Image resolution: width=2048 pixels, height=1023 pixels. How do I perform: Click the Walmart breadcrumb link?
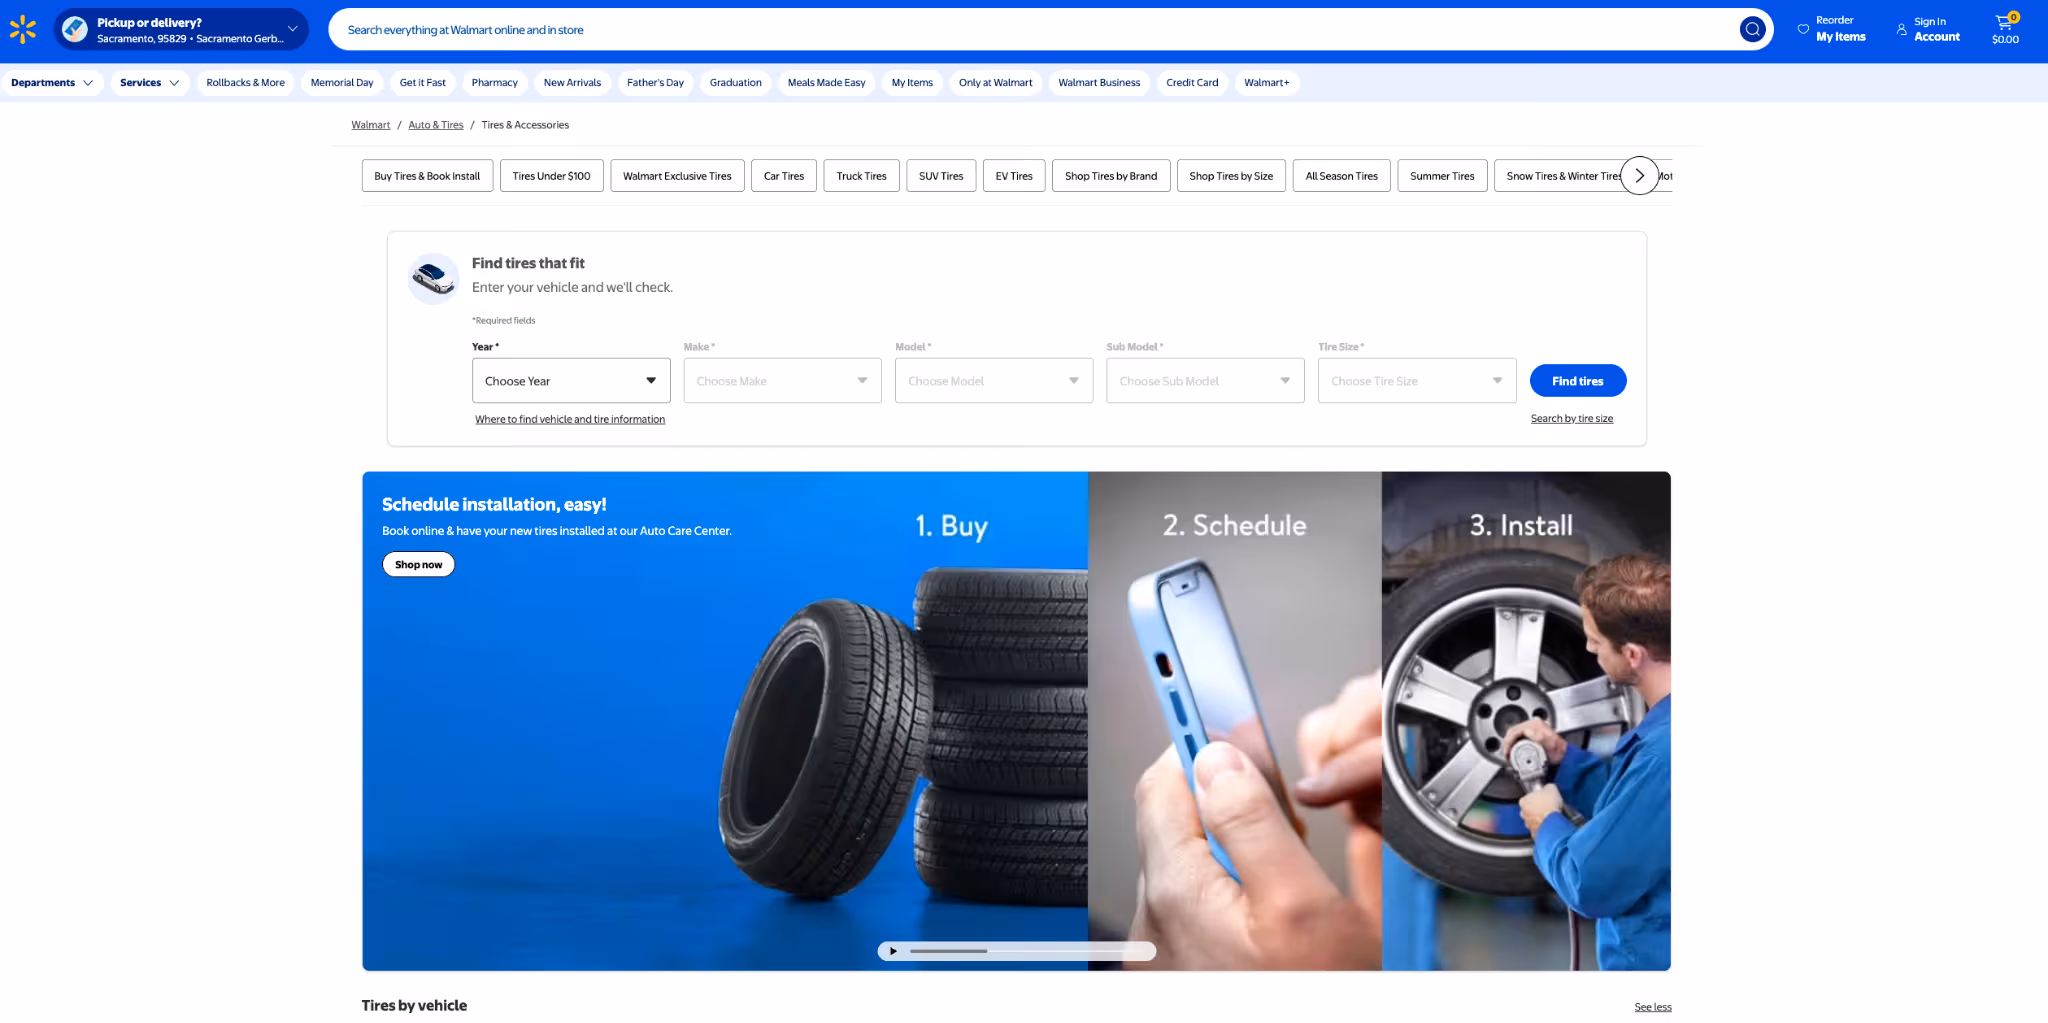coord(371,125)
